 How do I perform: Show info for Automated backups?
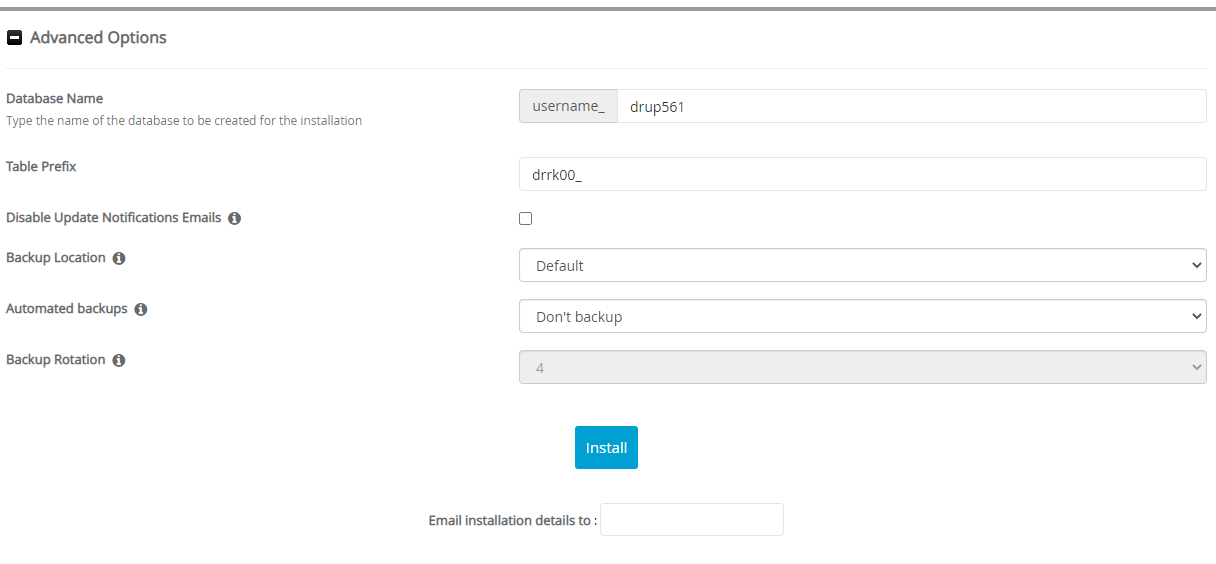[x=141, y=310]
